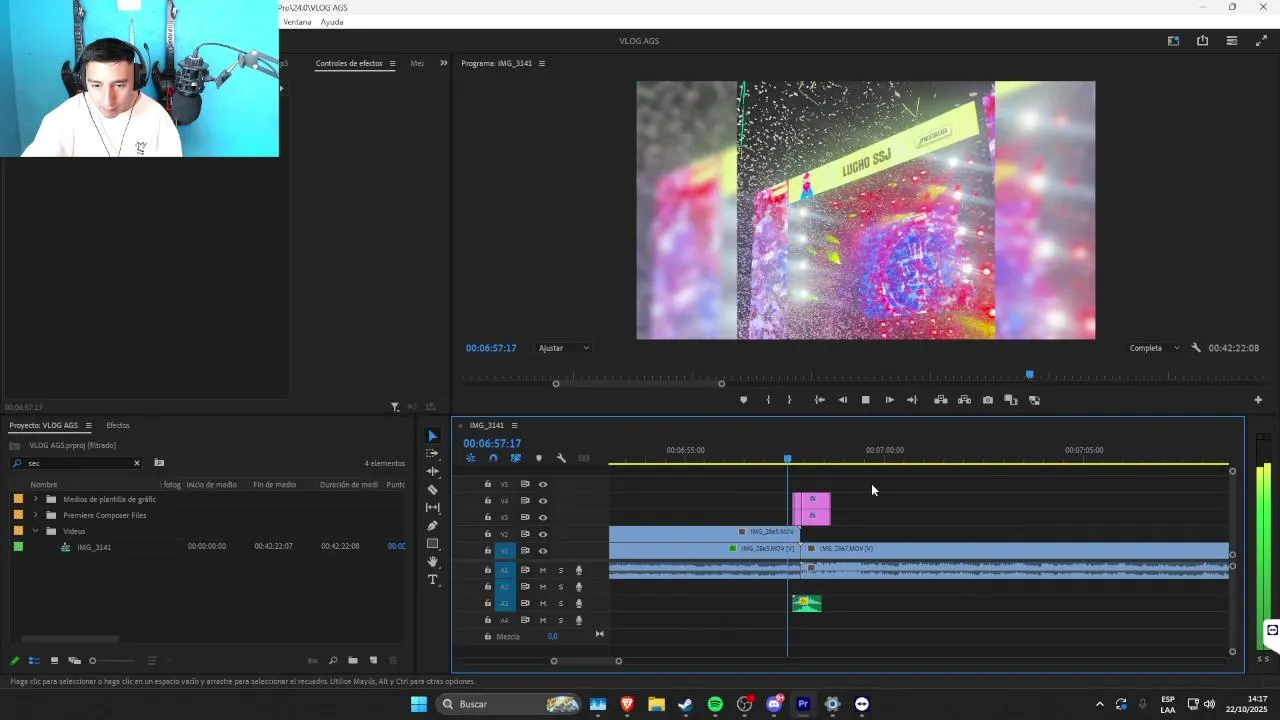This screenshot has width=1280, height=720.
Task: Select the Ripple Edit tool
Action: 432,471
